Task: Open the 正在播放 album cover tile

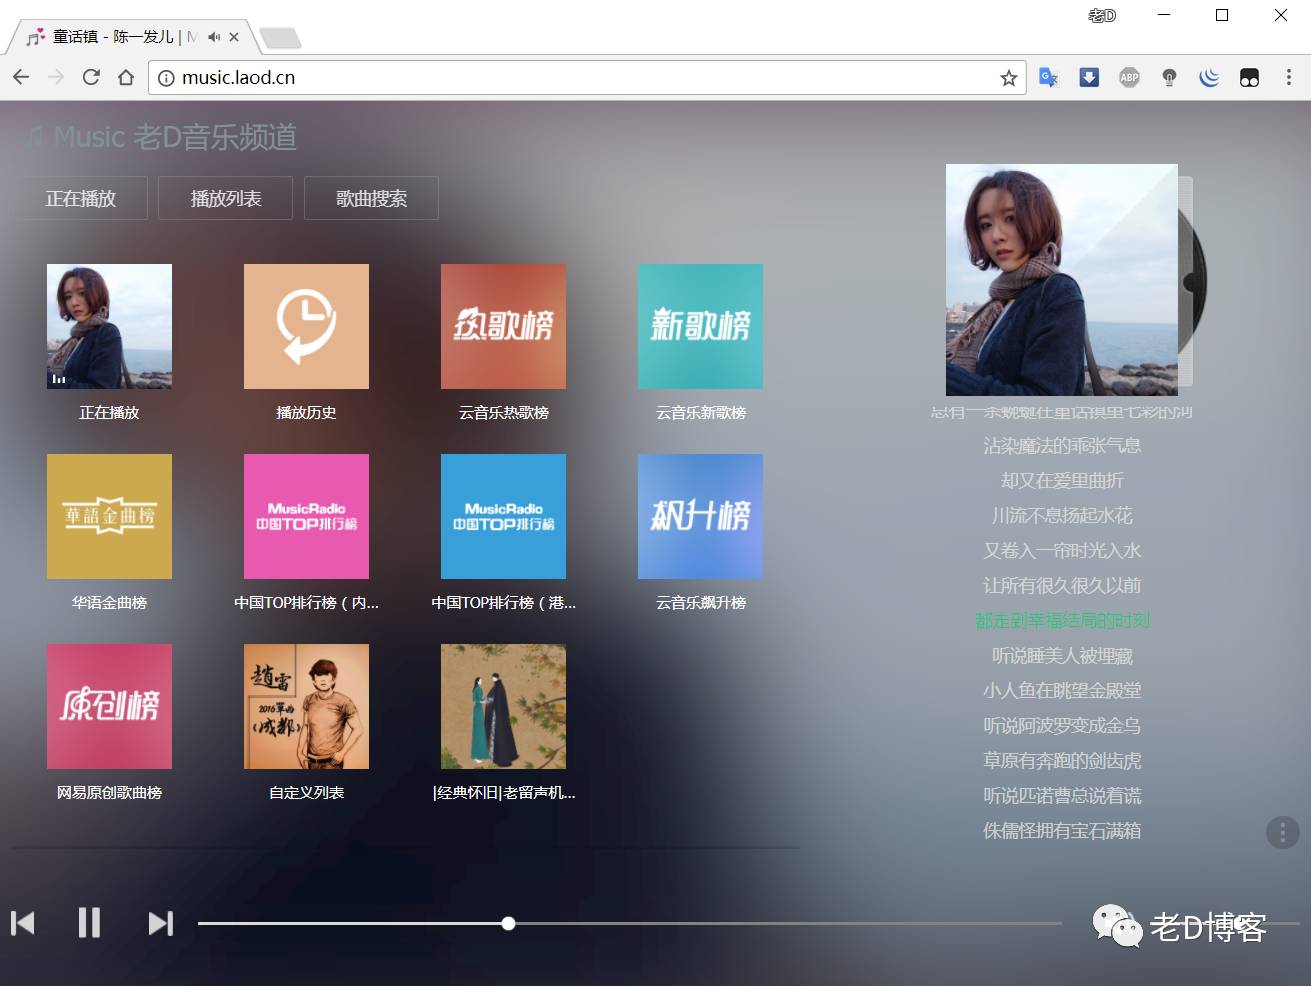Action: [109, 326]
